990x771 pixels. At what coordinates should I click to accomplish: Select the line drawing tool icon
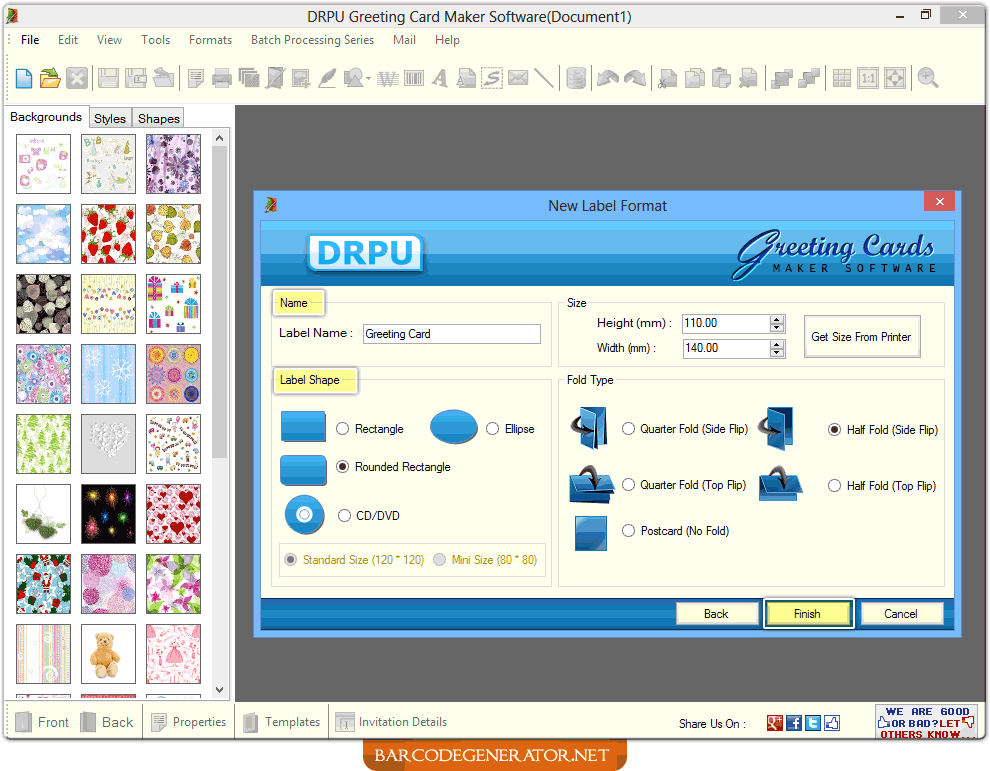(x=545, y=78)
